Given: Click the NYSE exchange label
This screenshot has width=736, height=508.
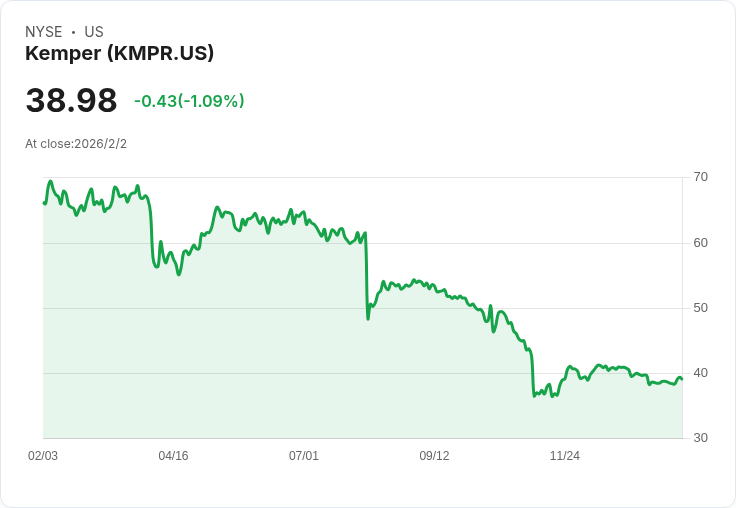Looking at the screenshot, I should click(44, 32).
